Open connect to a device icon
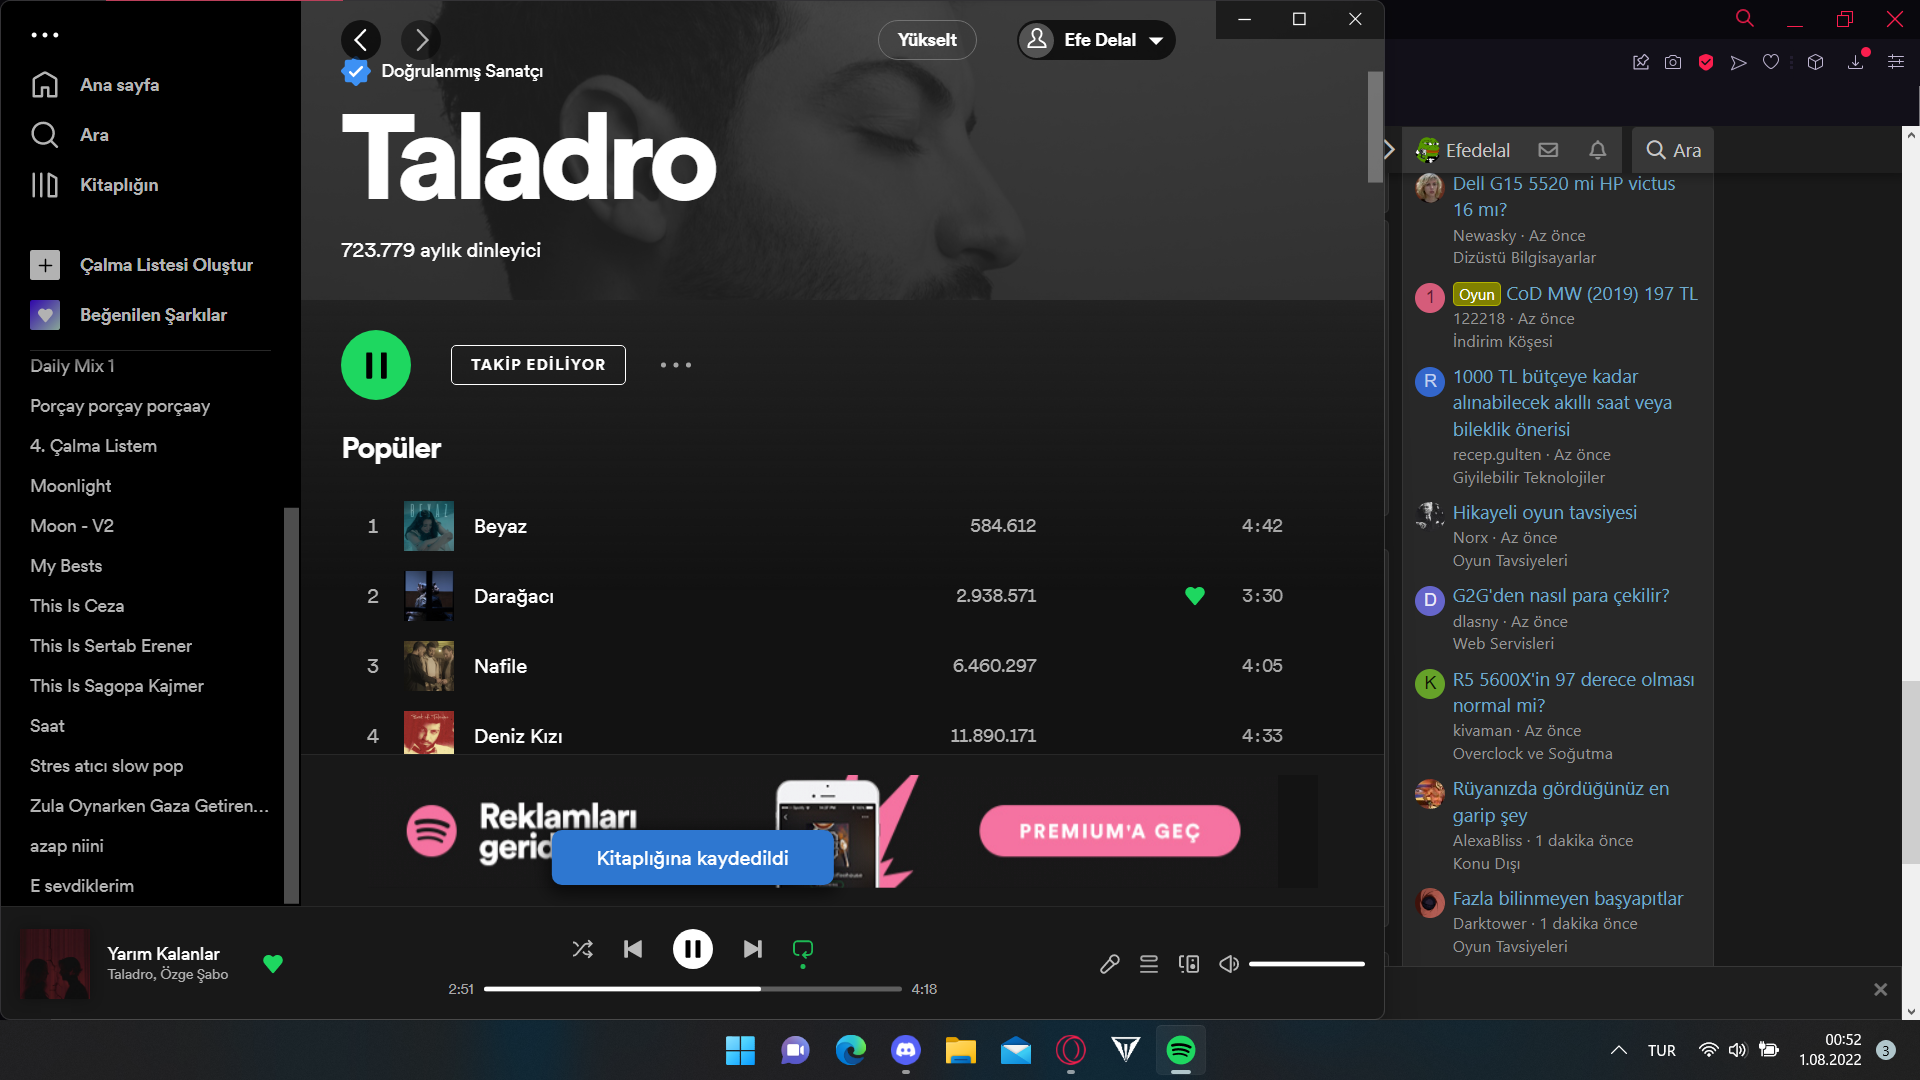Image resolution: width=1920 pixels, height=1080 pixels. pyautogui.click(x=1189, y=964)
